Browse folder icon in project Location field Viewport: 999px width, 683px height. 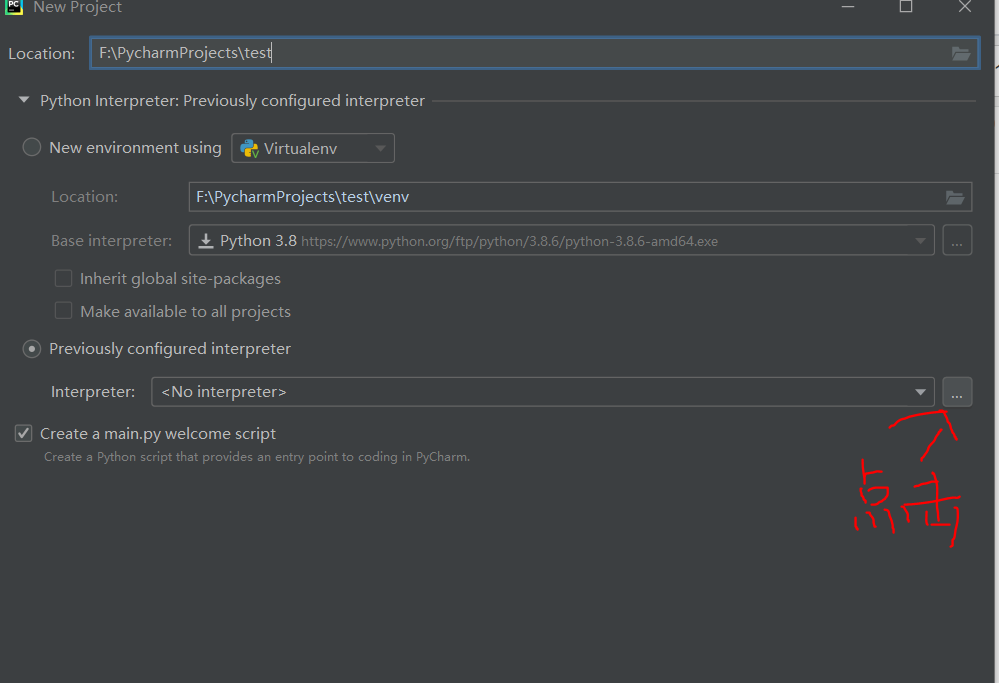[x=961, y=54]
